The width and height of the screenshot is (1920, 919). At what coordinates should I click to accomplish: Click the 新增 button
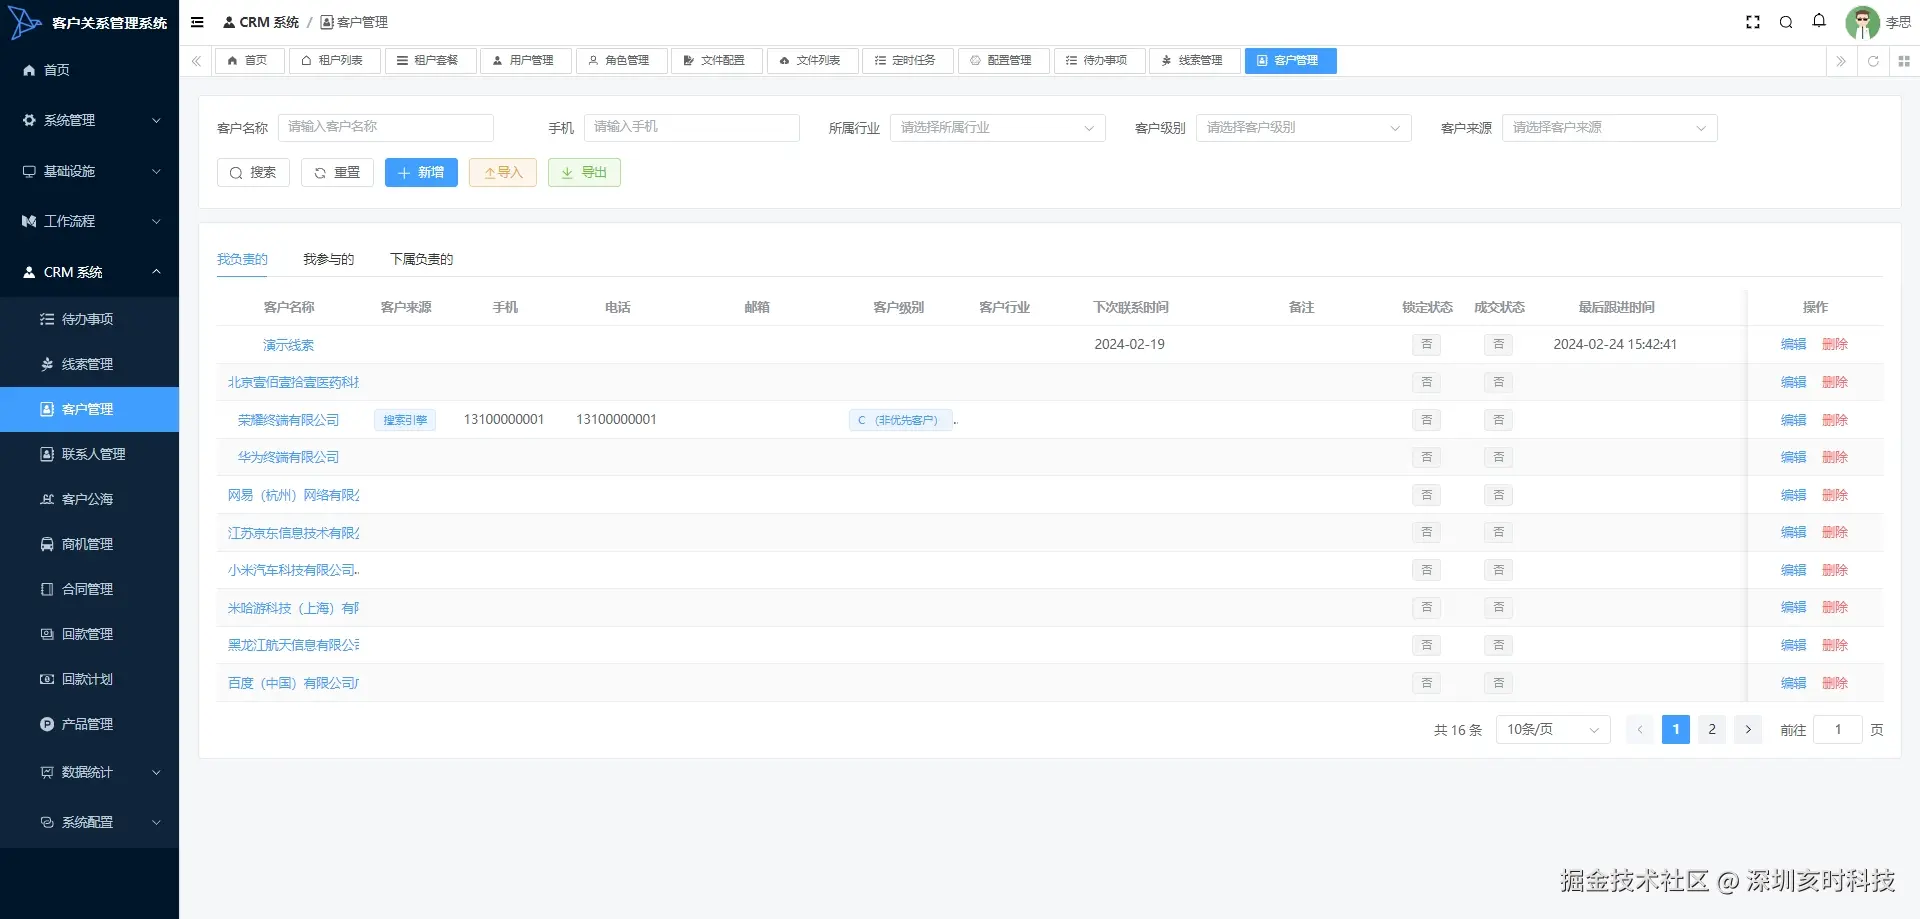tap(421, 173)
